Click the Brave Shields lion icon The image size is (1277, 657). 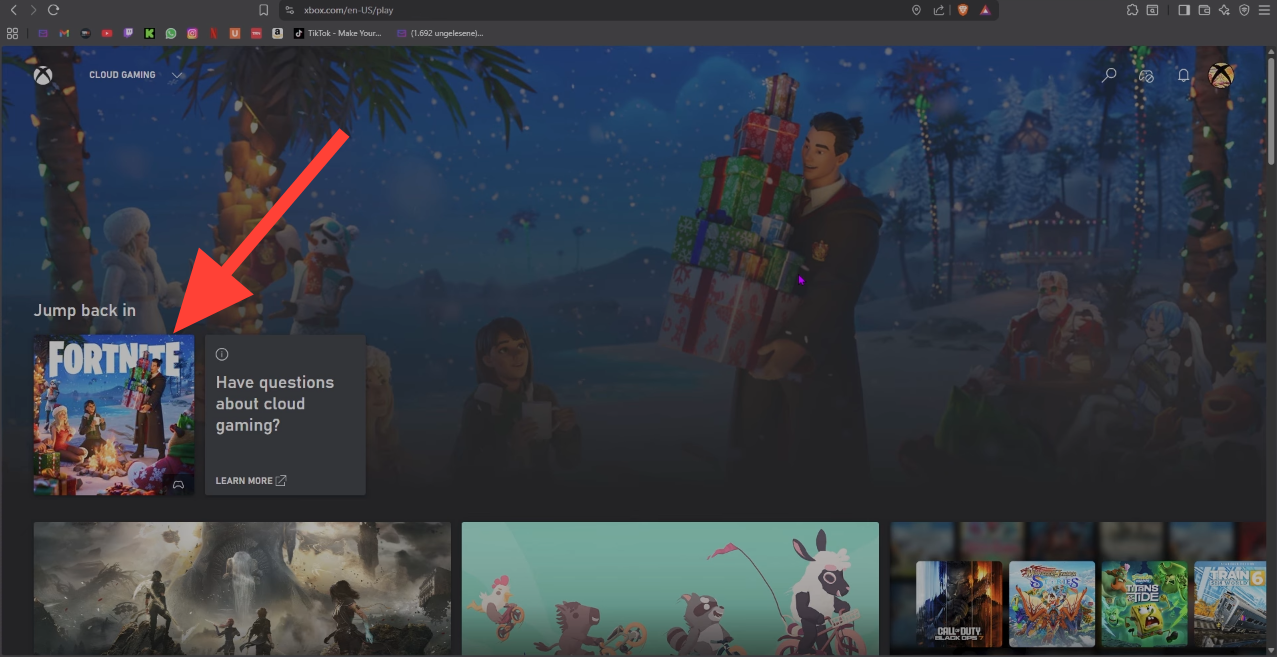tap(963, 10)
